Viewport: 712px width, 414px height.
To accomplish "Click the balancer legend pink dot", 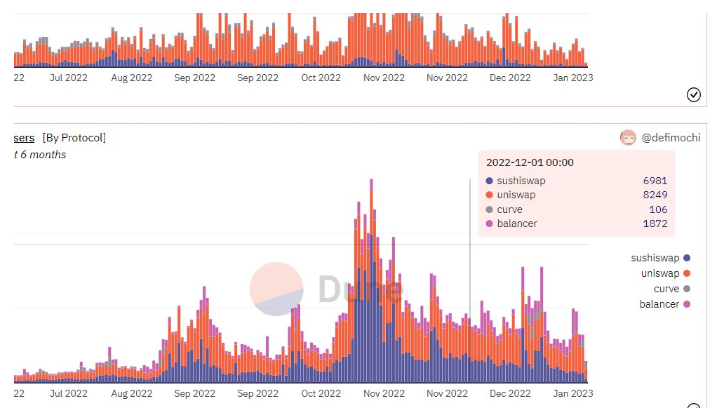I will [x=687, y=304].
